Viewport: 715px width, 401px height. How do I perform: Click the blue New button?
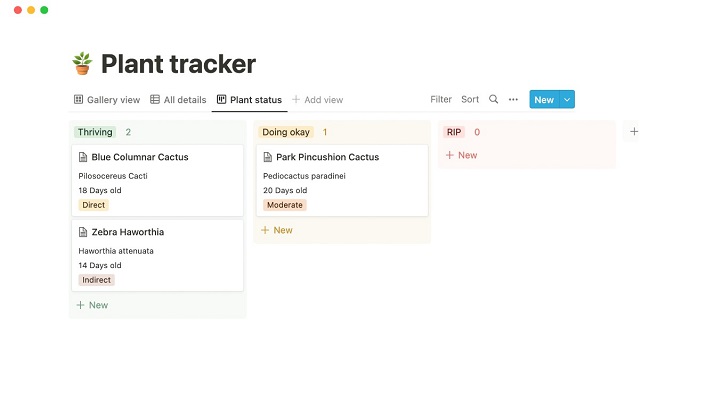click(x=543, y=100)
